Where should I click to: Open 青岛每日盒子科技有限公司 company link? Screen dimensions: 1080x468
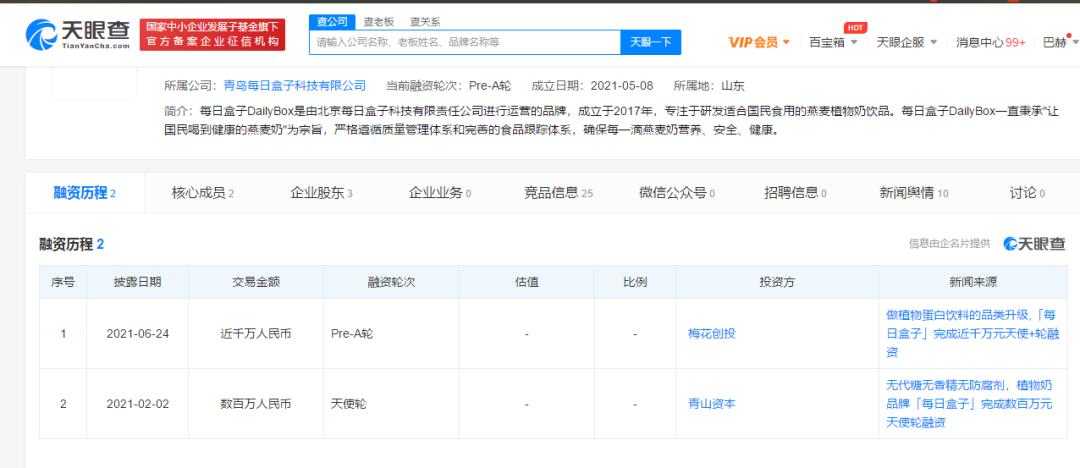point(295,86)
